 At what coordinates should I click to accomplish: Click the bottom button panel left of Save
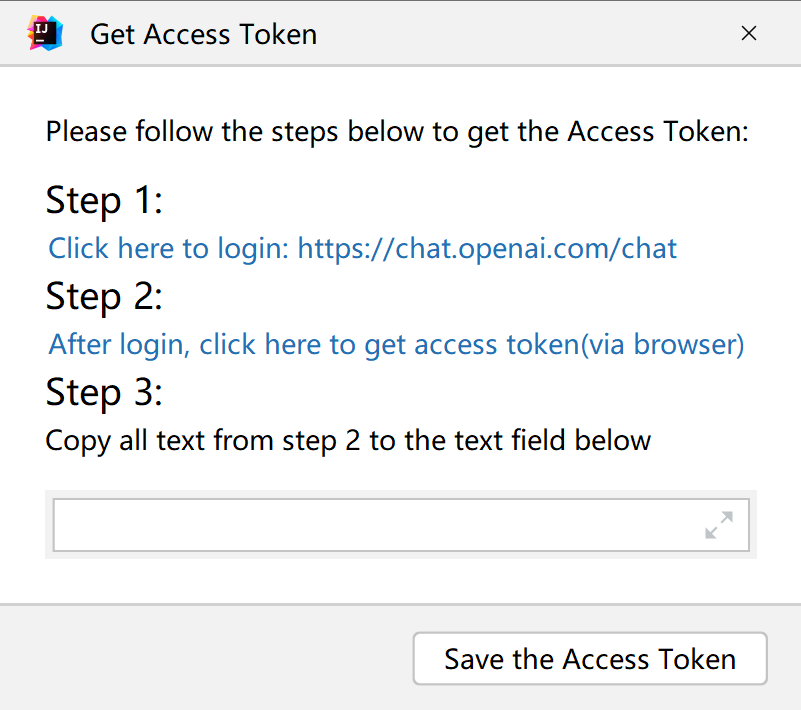coord(204,658)
